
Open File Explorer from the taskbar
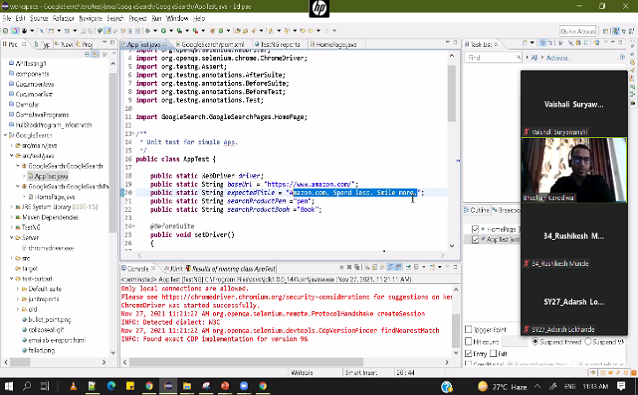click(x=187, y=386)
